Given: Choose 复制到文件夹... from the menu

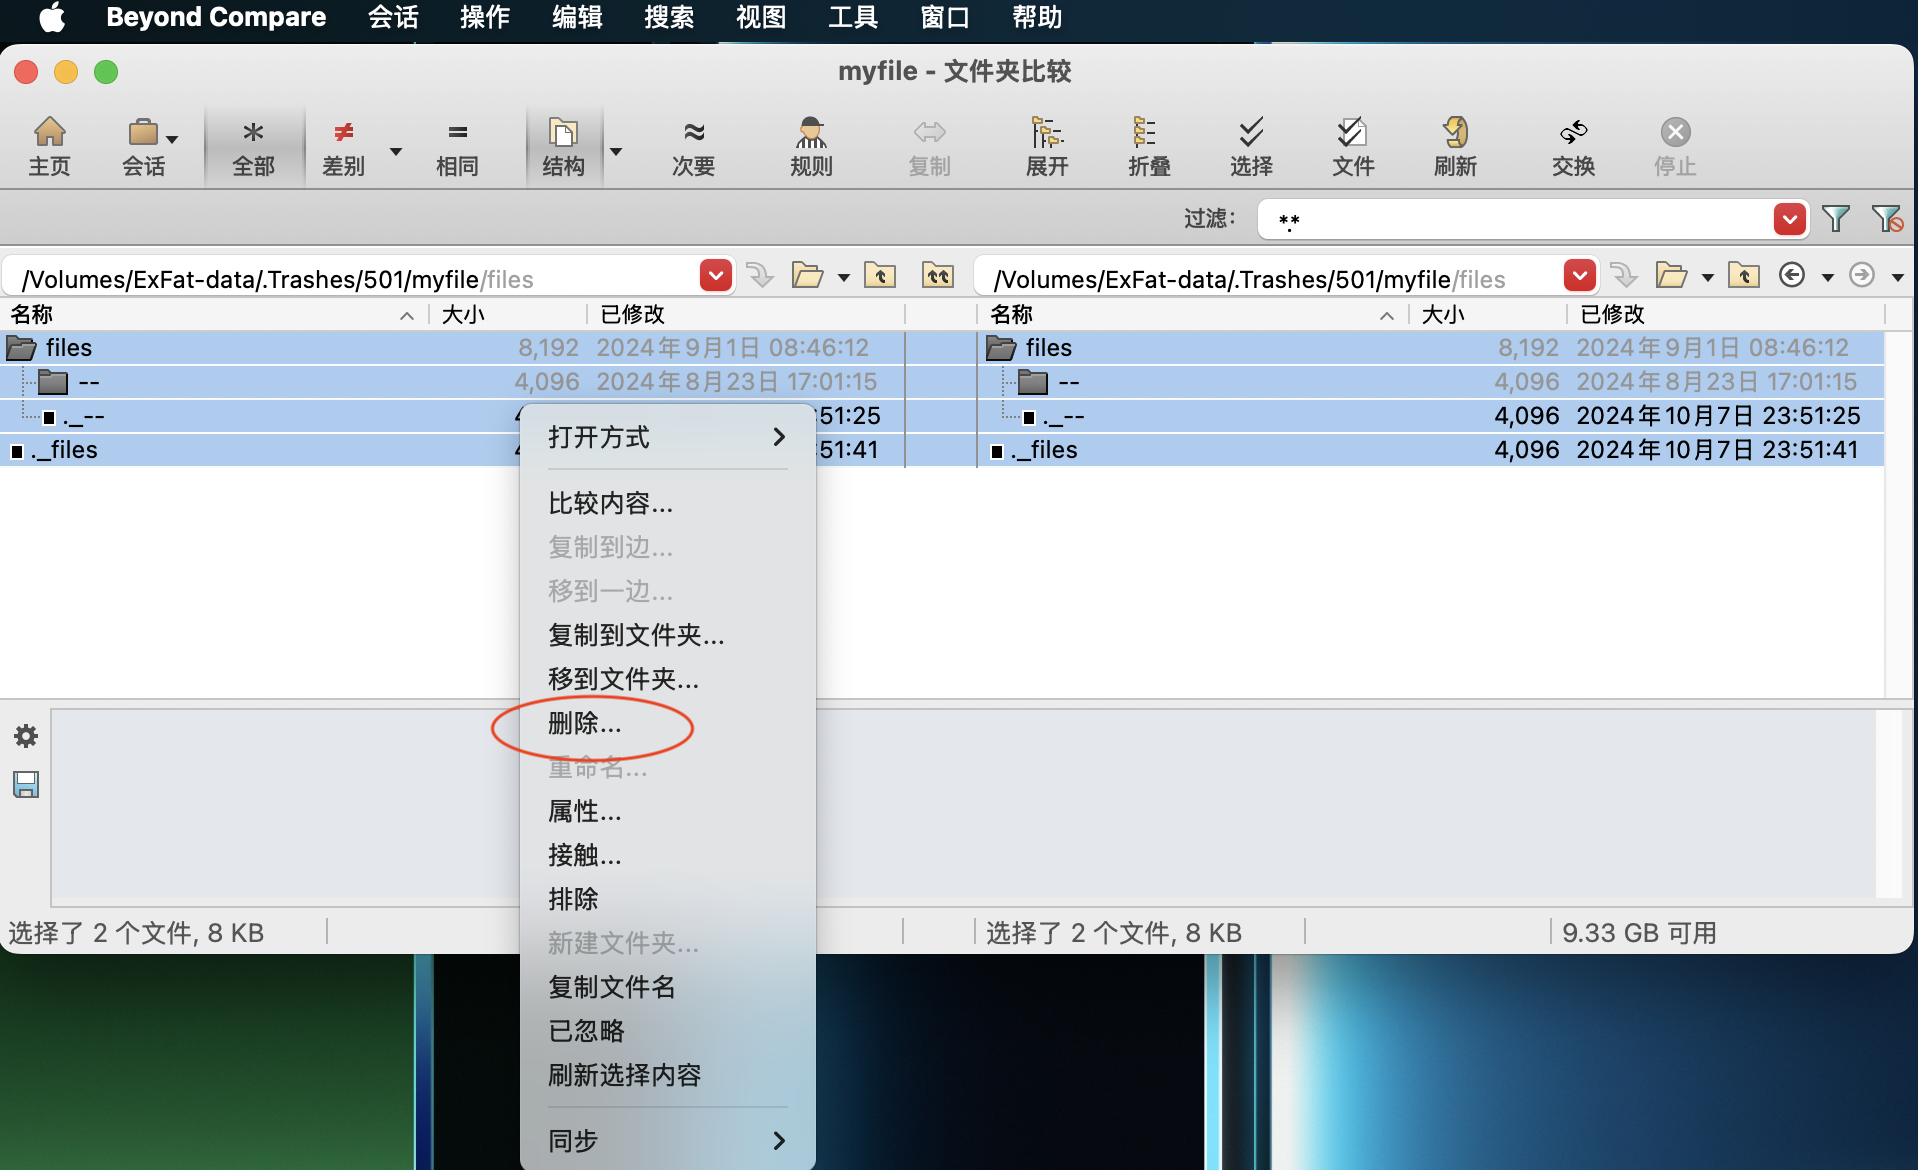Looking at the screenshot, I should point(668,635).
